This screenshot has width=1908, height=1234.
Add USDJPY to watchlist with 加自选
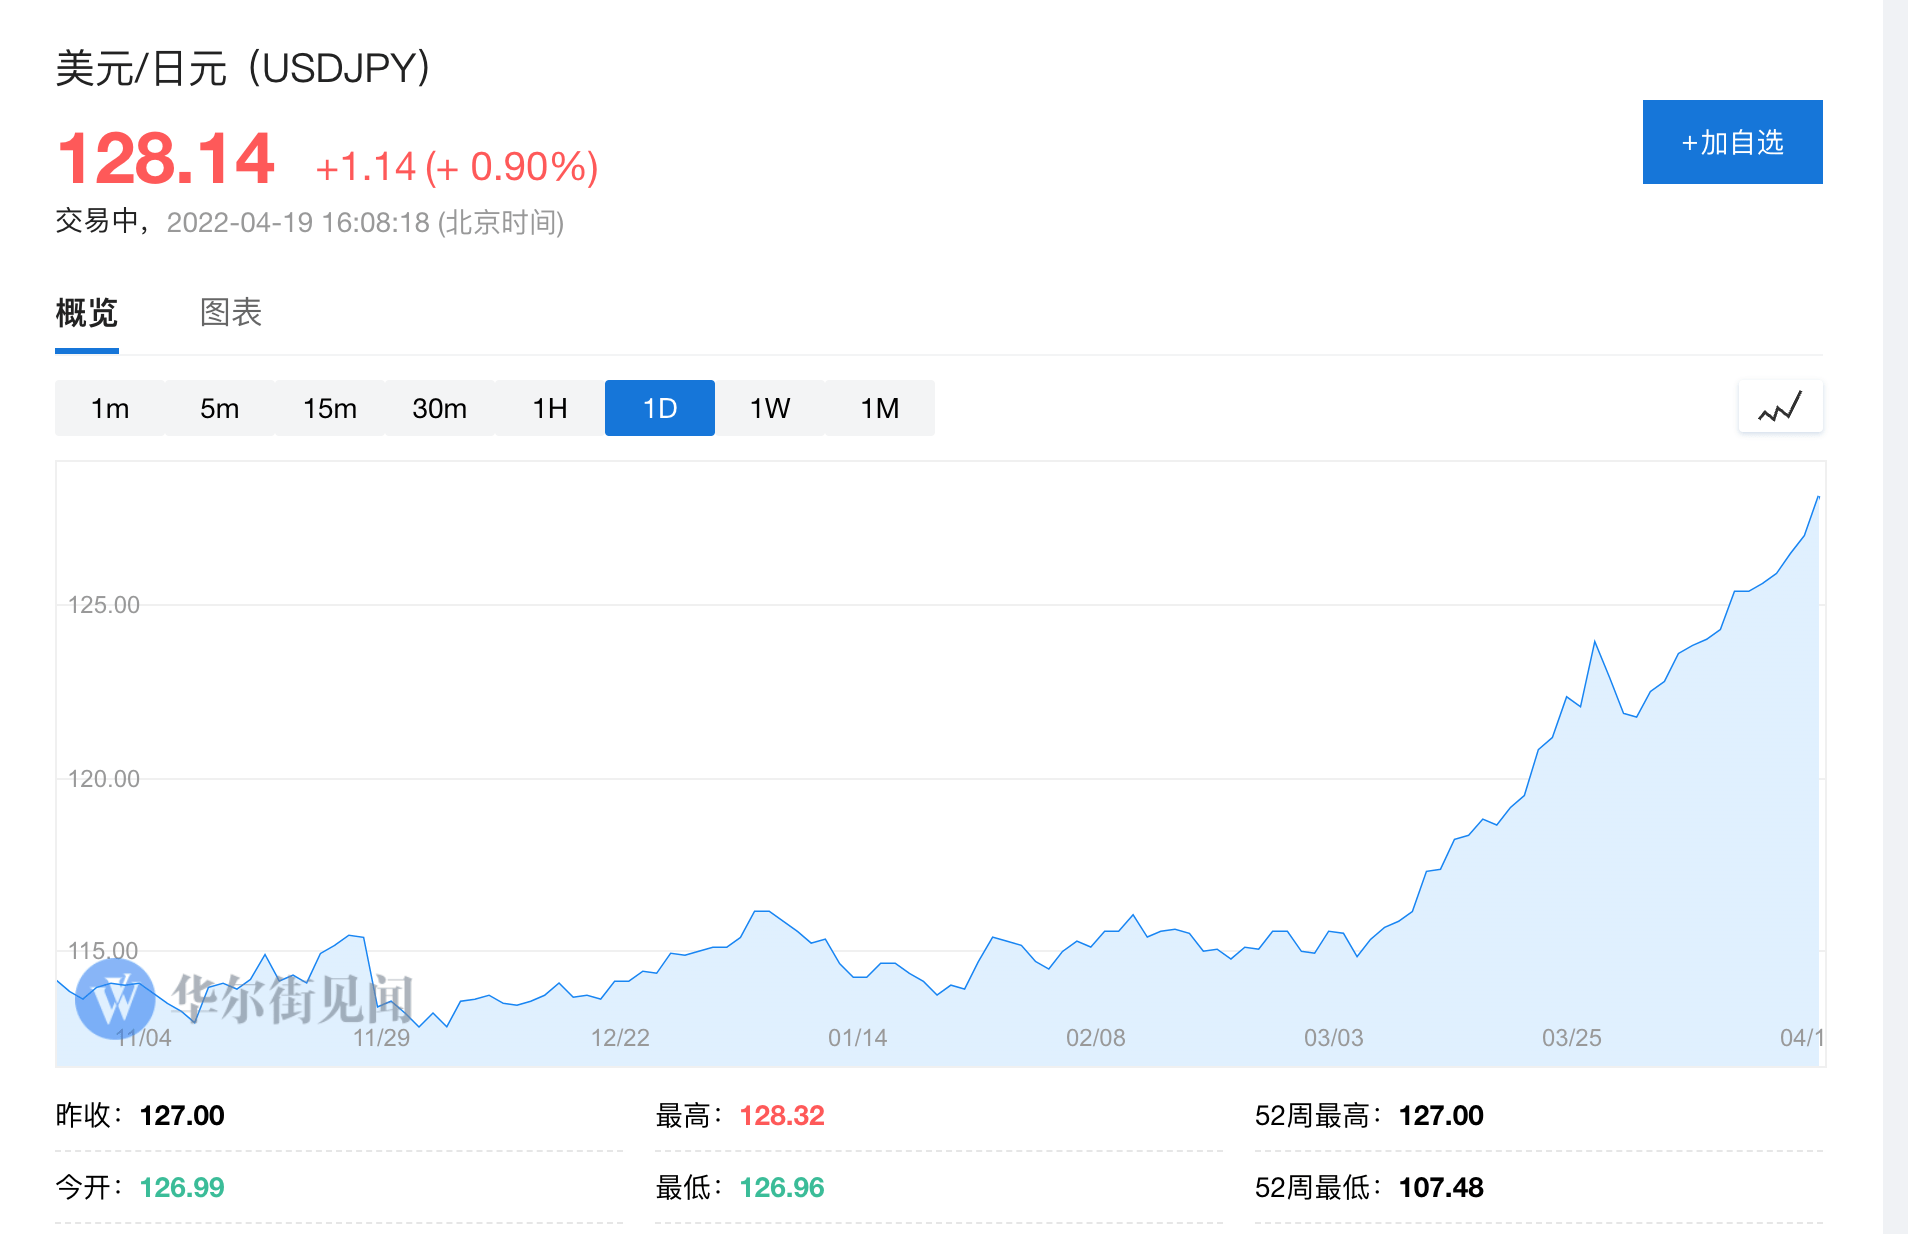click(1732, 142)
